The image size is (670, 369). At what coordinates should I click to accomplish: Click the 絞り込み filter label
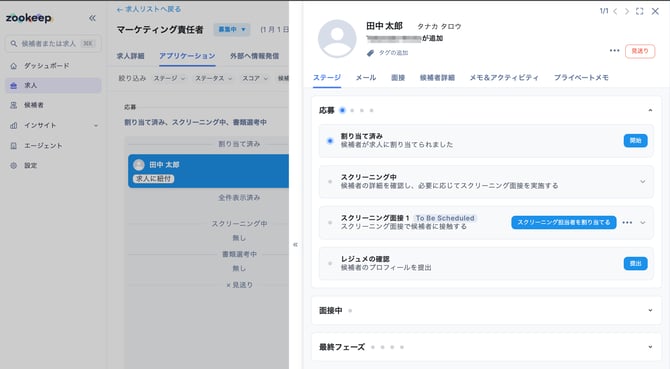pyautogui.click(x=132, y=78)
